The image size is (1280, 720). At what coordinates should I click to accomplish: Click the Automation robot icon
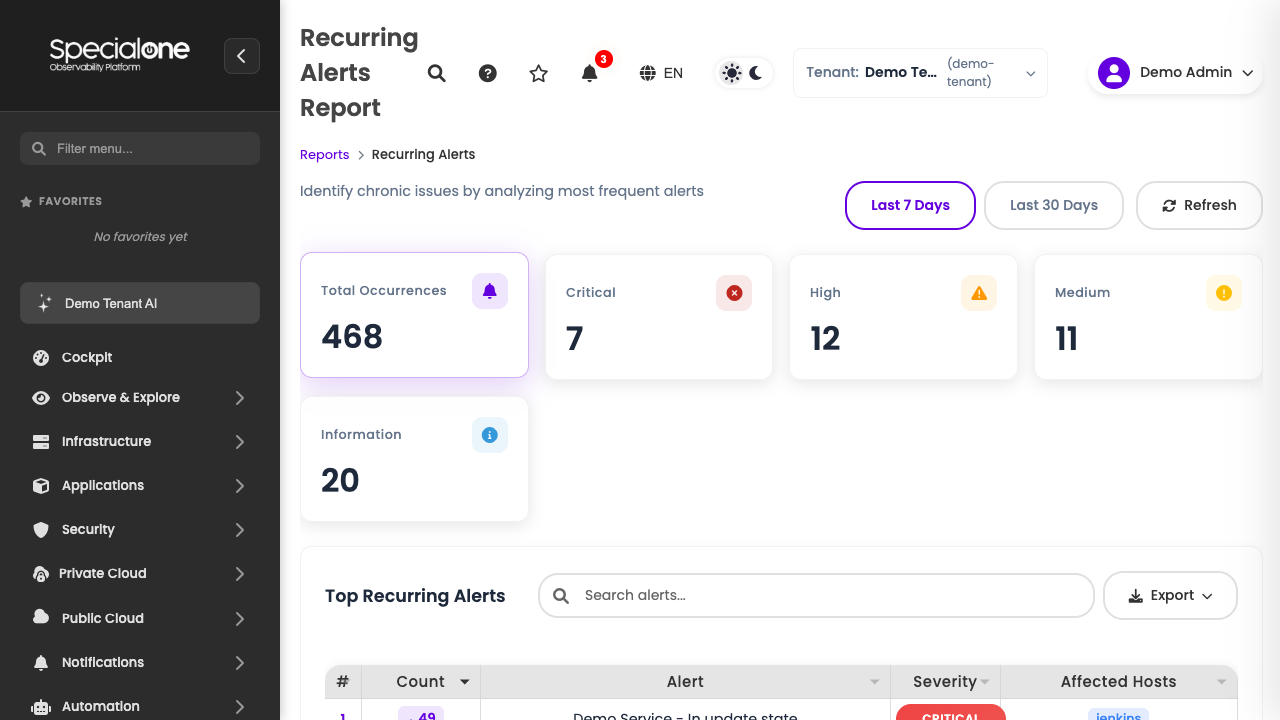[x=41, y=707]
